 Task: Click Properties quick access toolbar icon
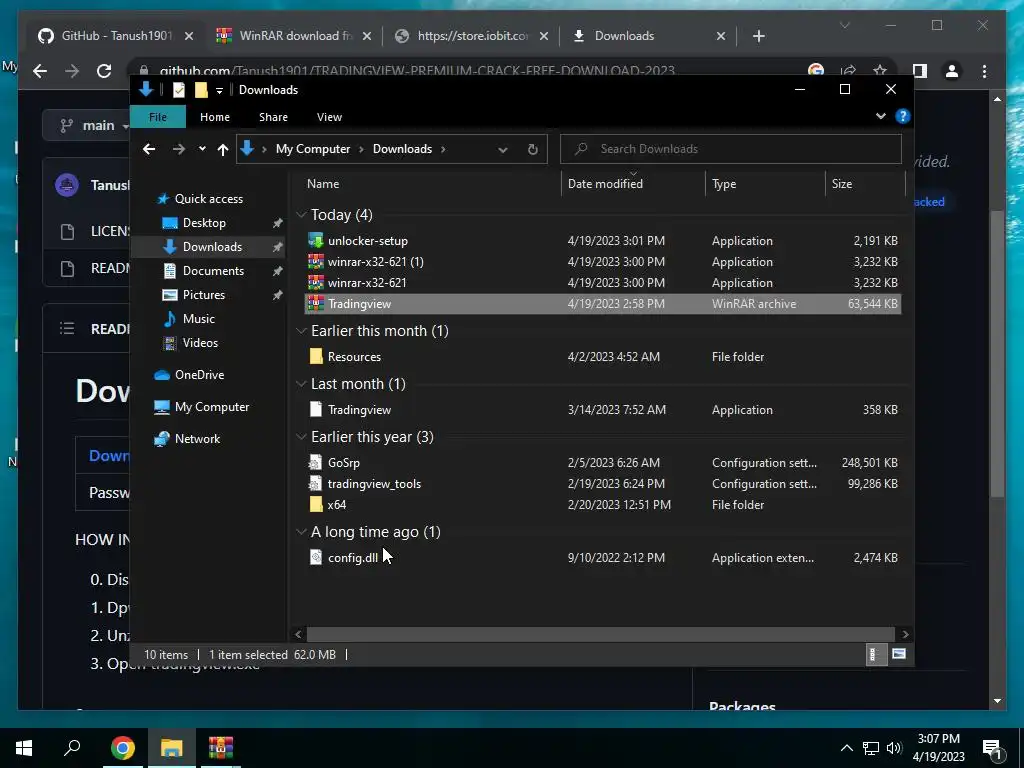(178, 90)
